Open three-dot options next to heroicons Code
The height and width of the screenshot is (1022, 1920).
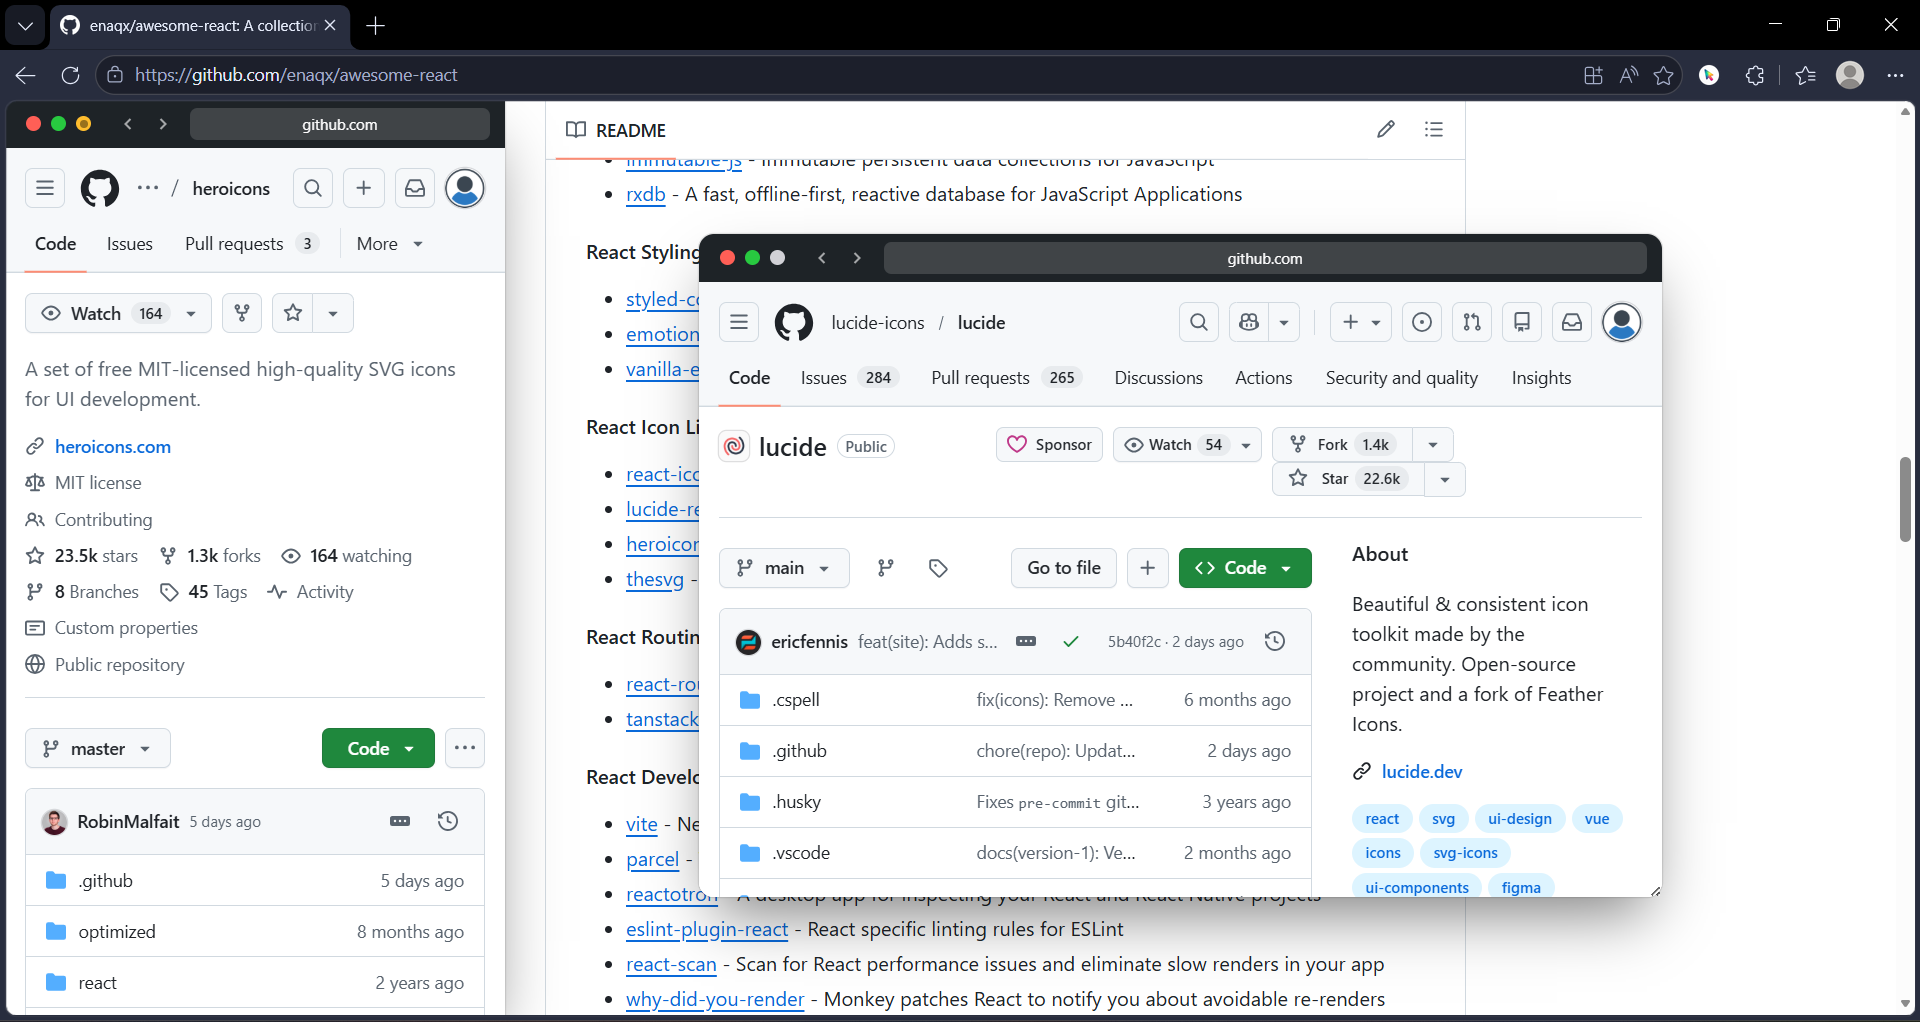click(465, 748)
